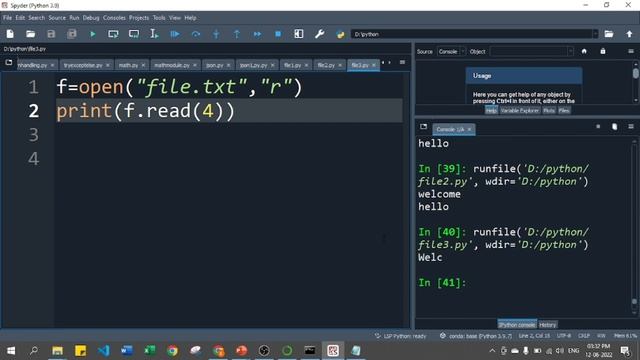
Task: Open PYTHONPATH manager icon
Action: click(340, 34)
